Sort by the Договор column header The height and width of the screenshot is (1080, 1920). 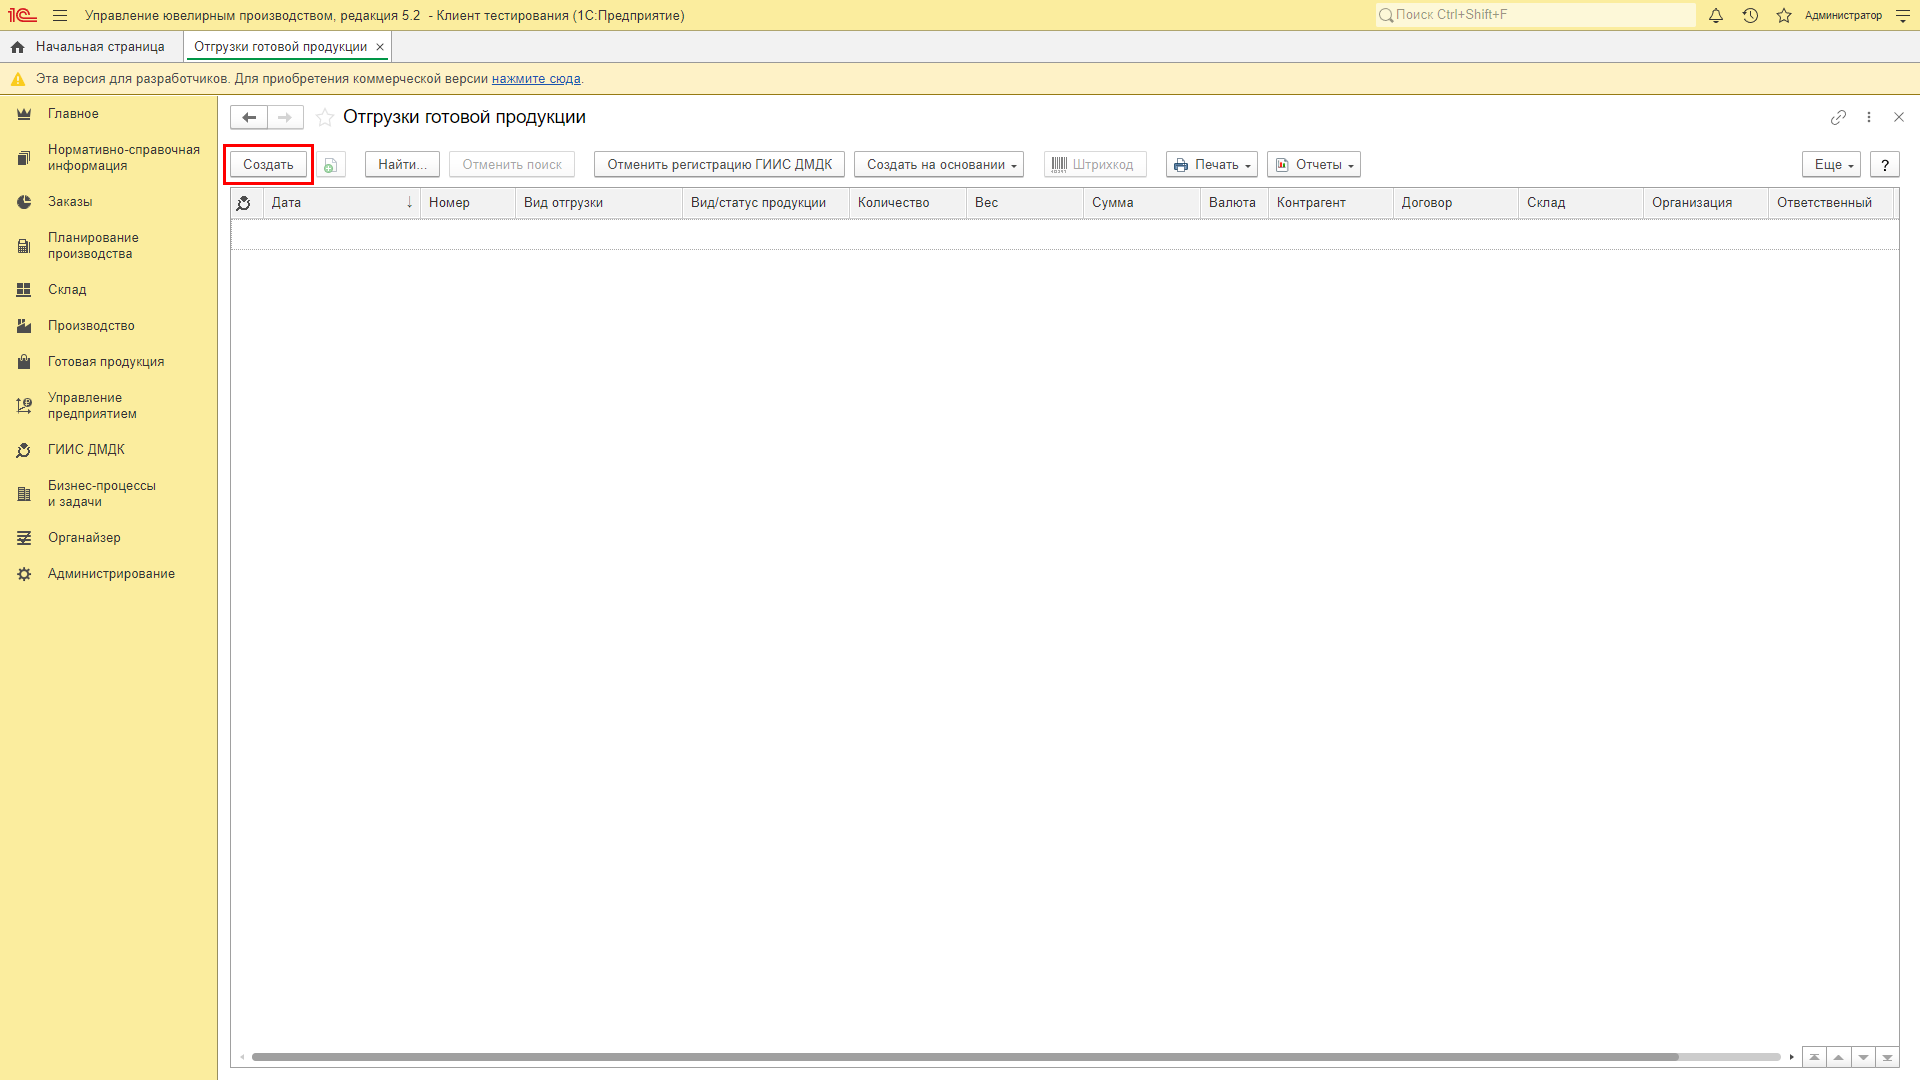point(1456,203)
